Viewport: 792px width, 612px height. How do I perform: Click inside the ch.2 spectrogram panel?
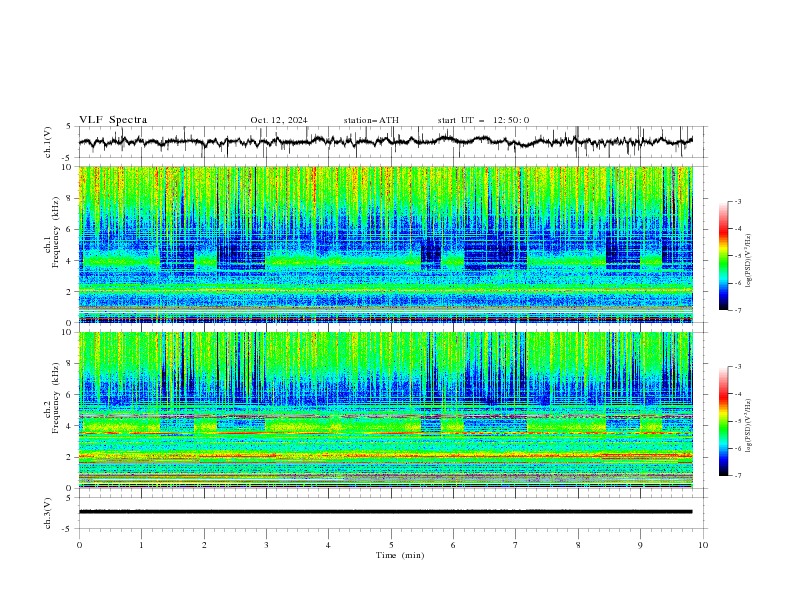[x=386, y=410]
